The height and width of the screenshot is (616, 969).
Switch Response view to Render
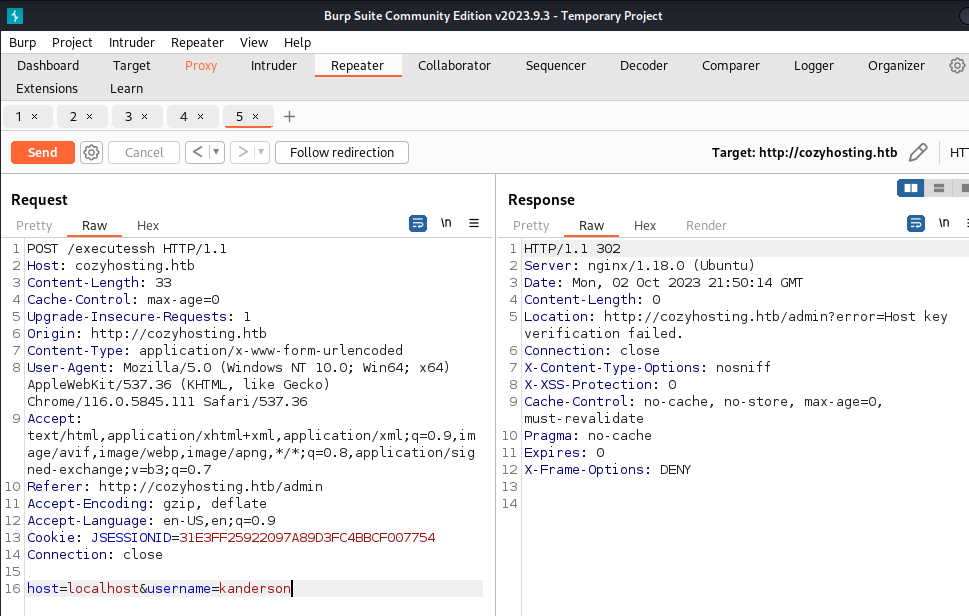[706, 226]
